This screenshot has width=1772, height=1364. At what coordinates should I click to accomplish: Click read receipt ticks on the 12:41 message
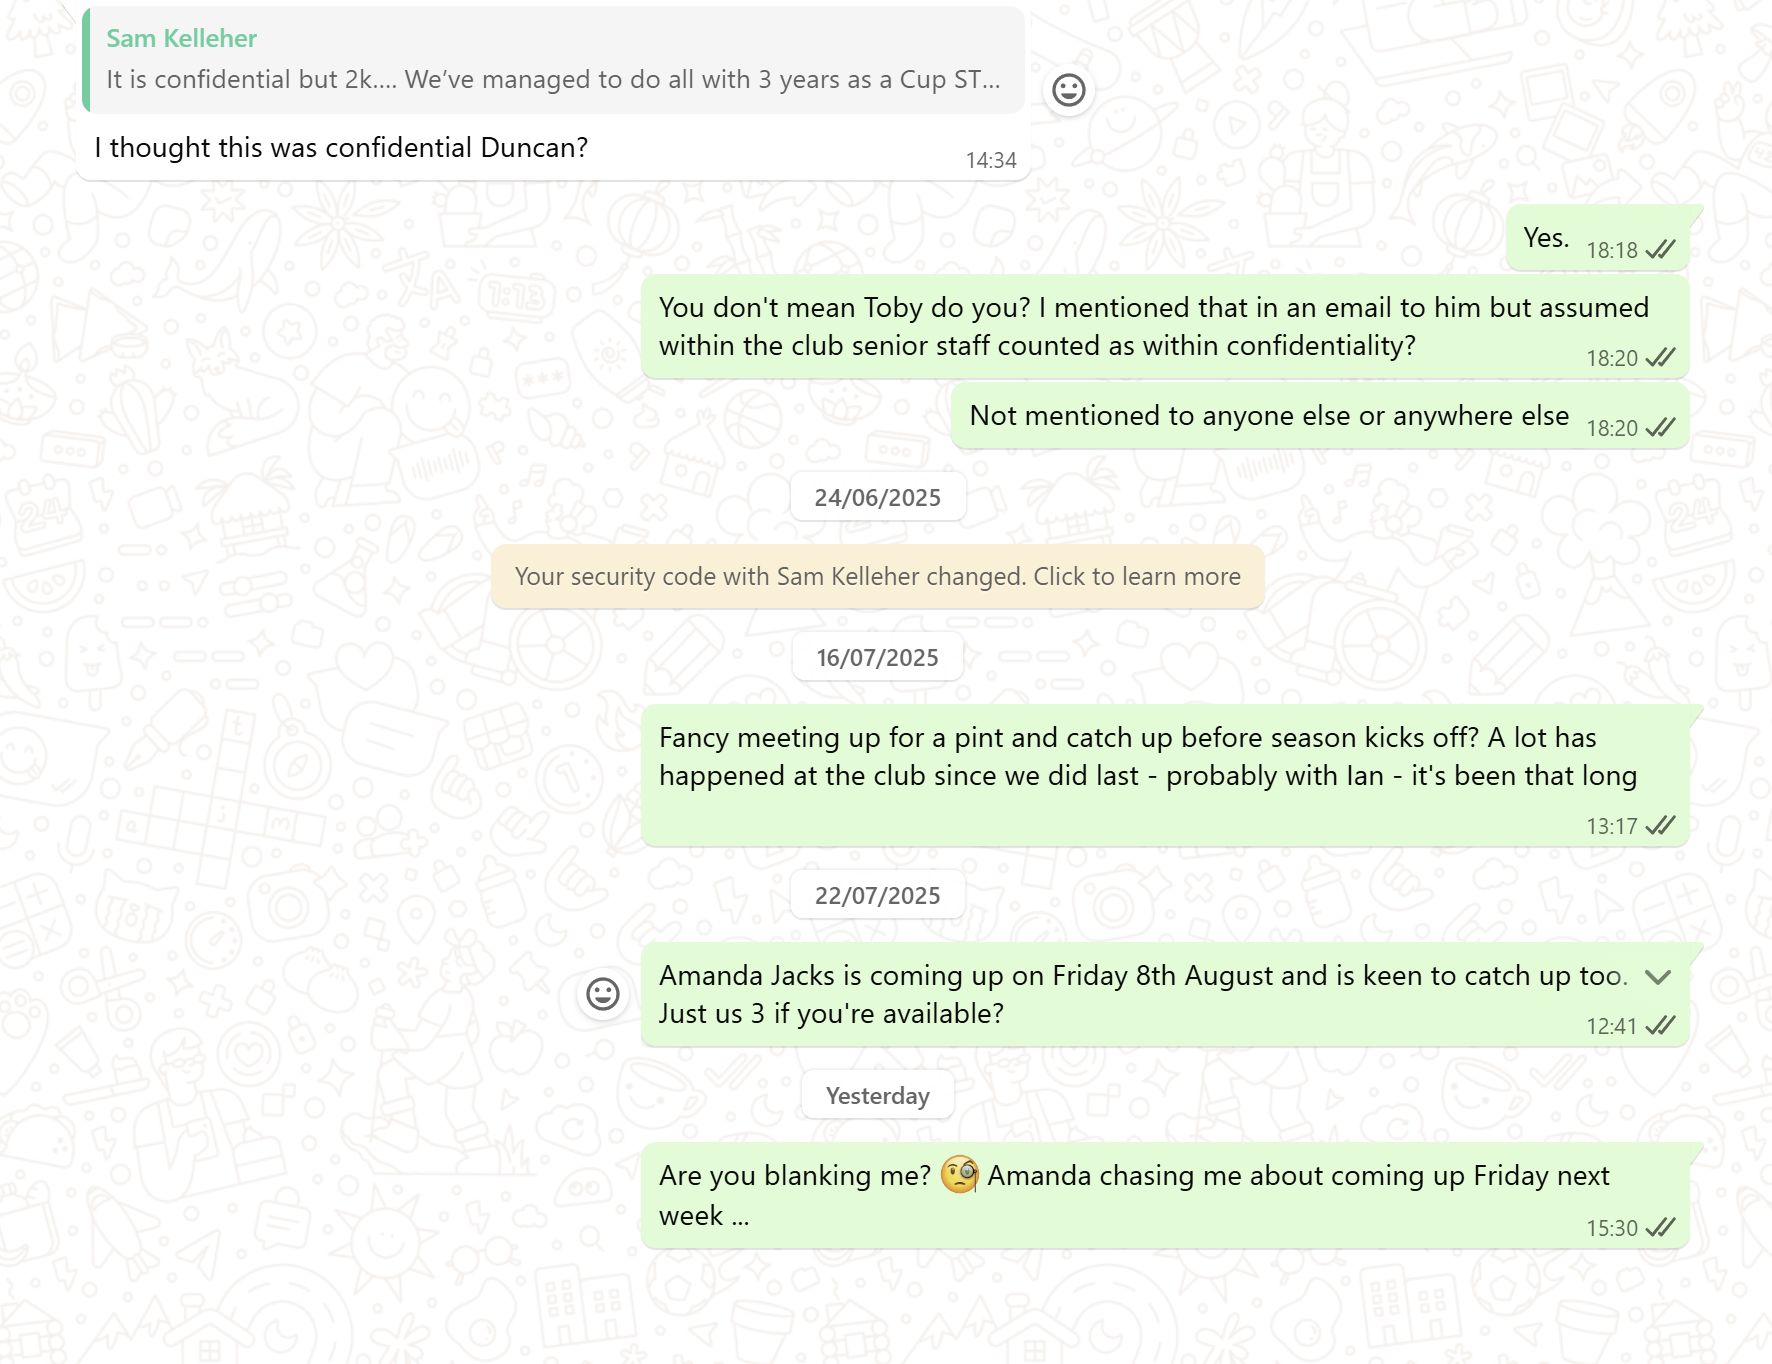[x=1660, y=1026]
